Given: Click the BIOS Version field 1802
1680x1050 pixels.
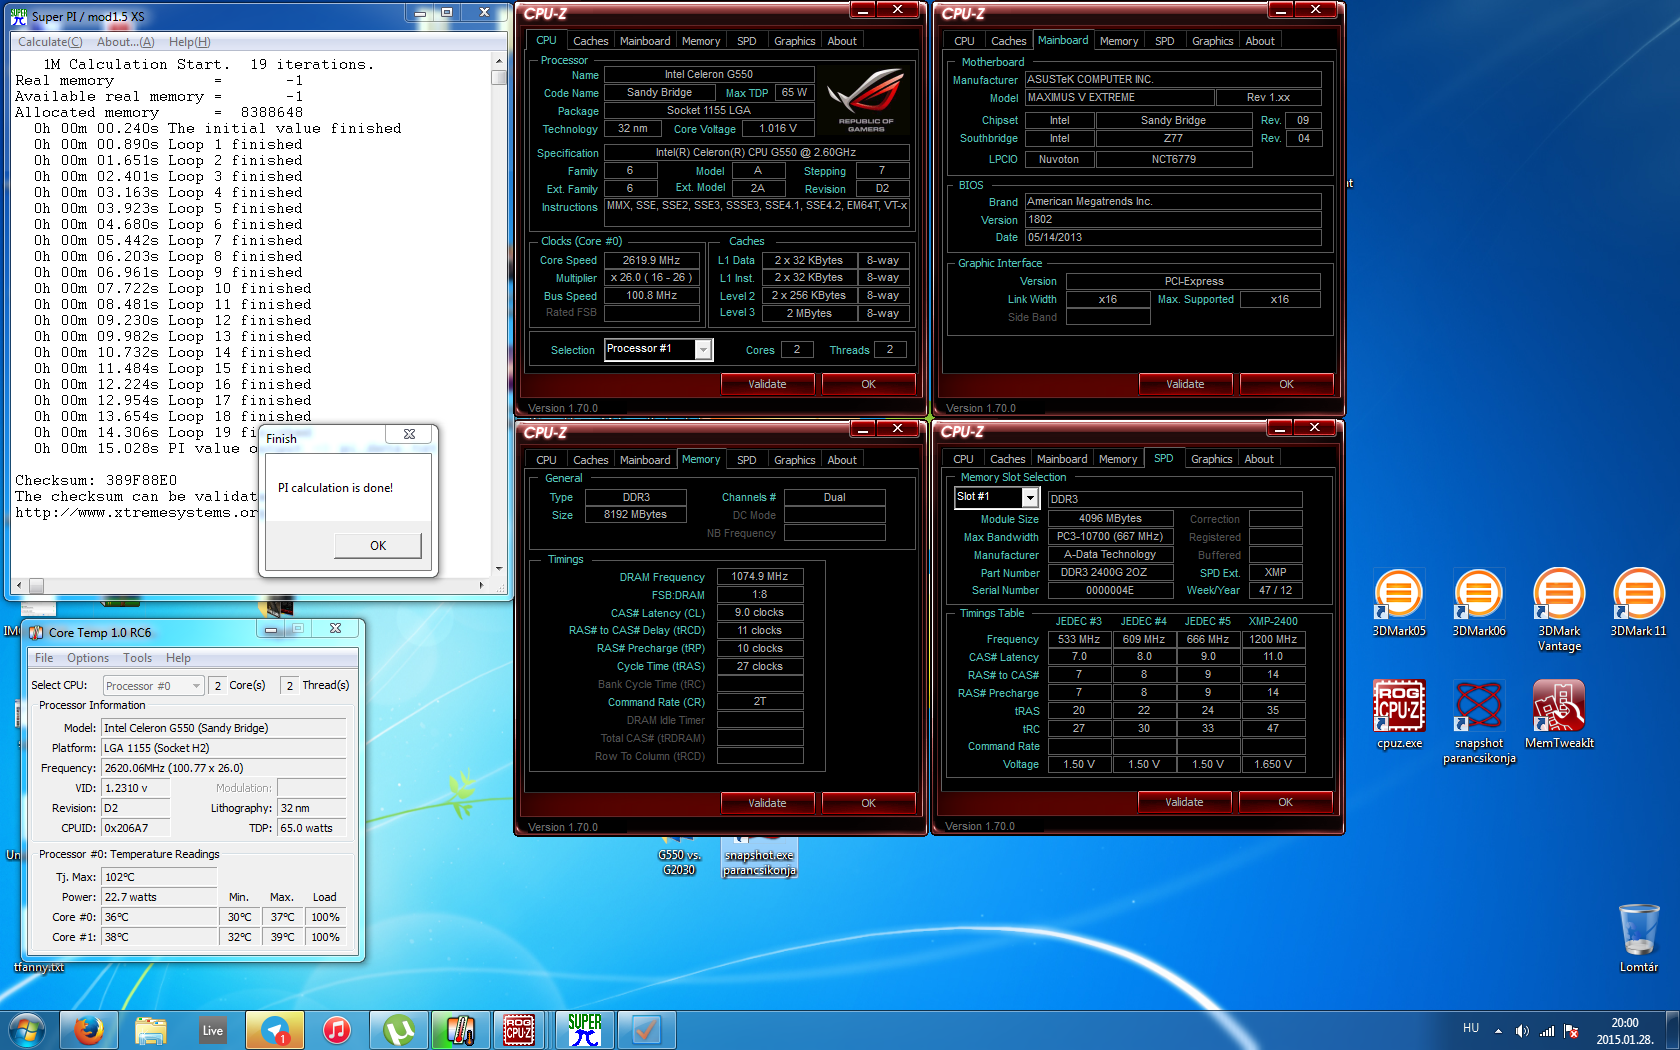Looking at the screenshot, I should 1173,220.
